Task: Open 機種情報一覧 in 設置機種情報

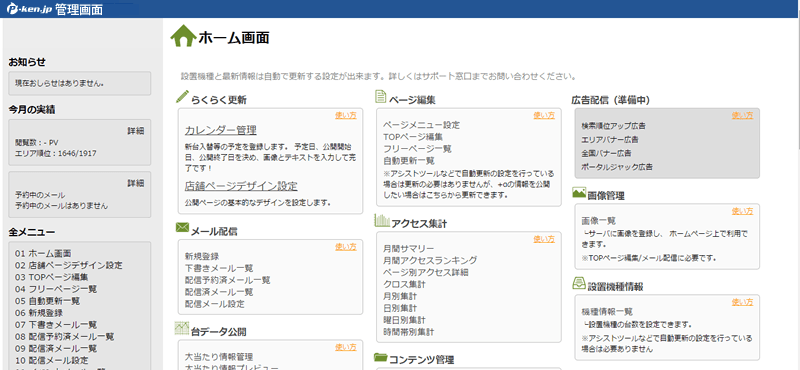Action: (x=607, y=311)
